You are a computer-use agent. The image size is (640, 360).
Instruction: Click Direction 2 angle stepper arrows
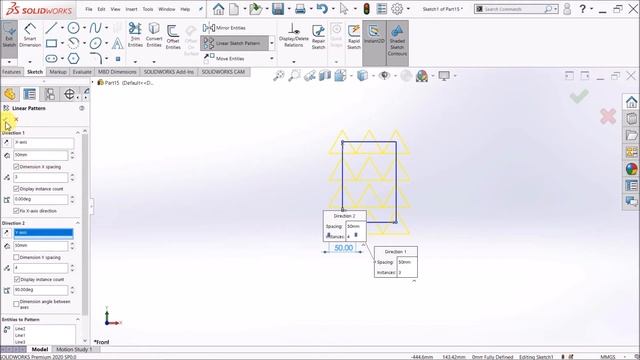(x=72, y=290)
